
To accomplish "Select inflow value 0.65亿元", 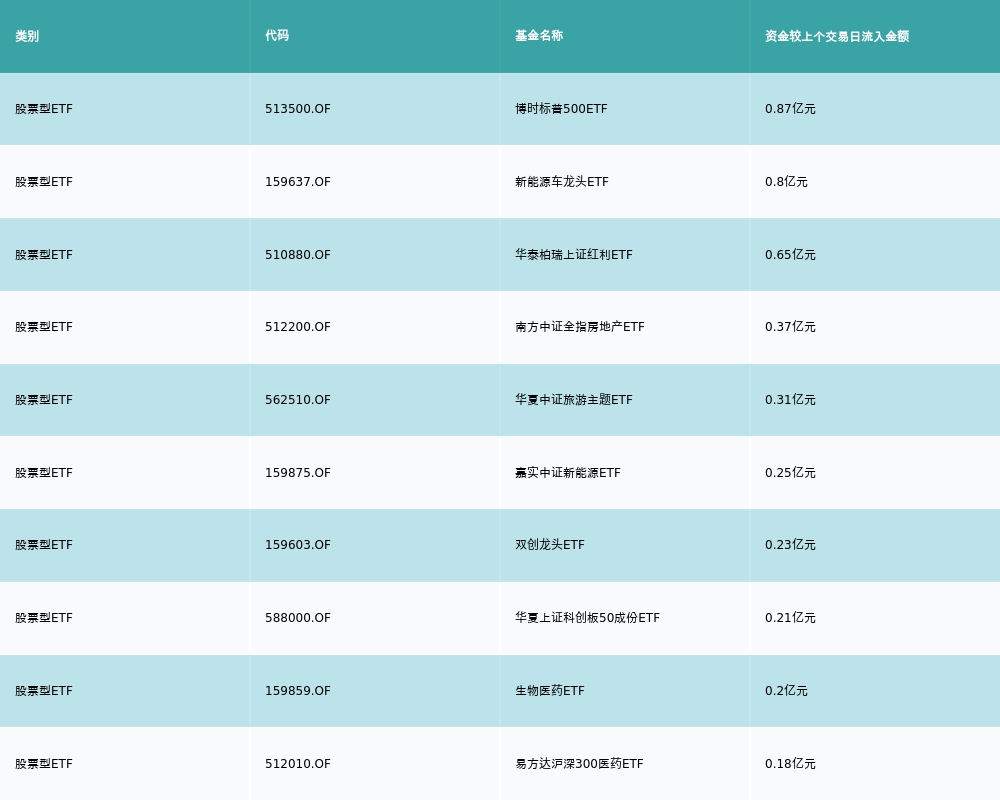I will pyautogui.click(x=790, y=255).
